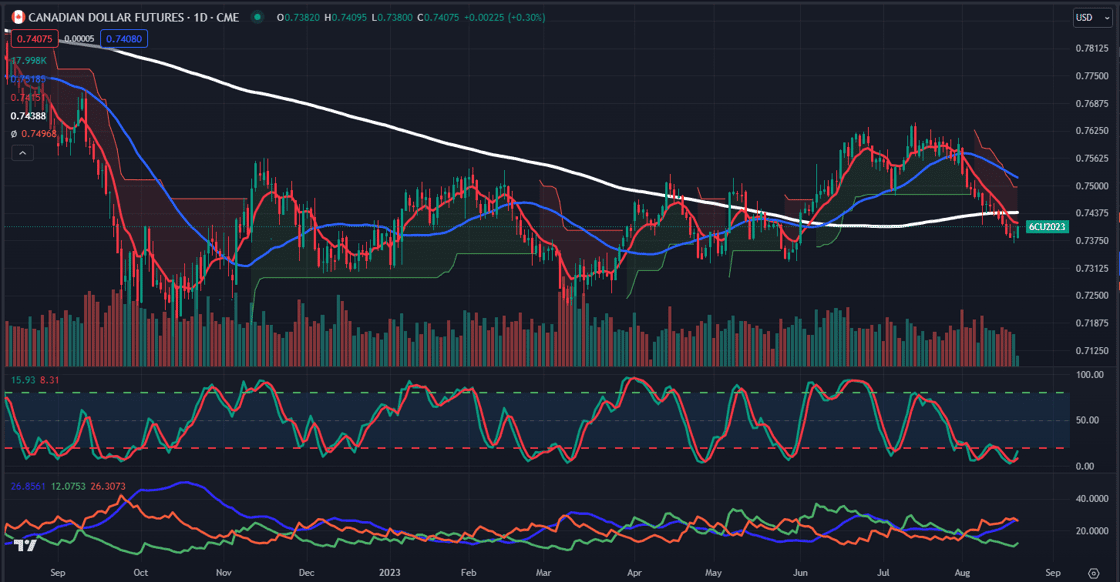This screenshot has height=582, width=1120.
Task: Open chart settings gear icon
Action: [1094, 573]
